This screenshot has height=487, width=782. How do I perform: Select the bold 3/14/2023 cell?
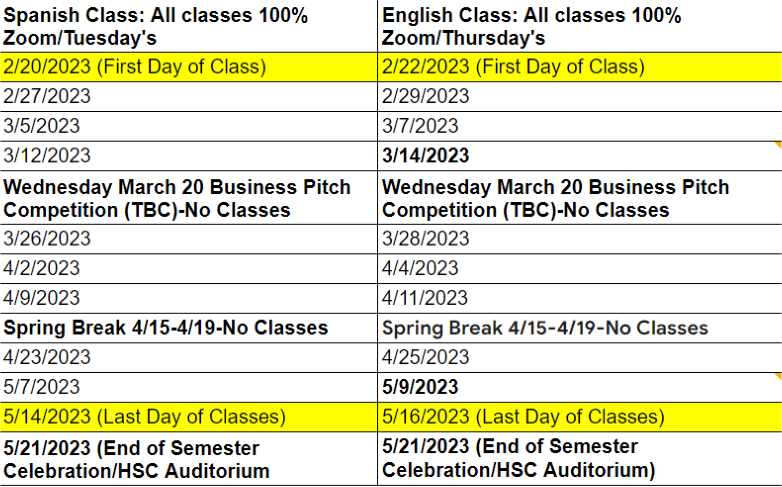tap(580, 156)
